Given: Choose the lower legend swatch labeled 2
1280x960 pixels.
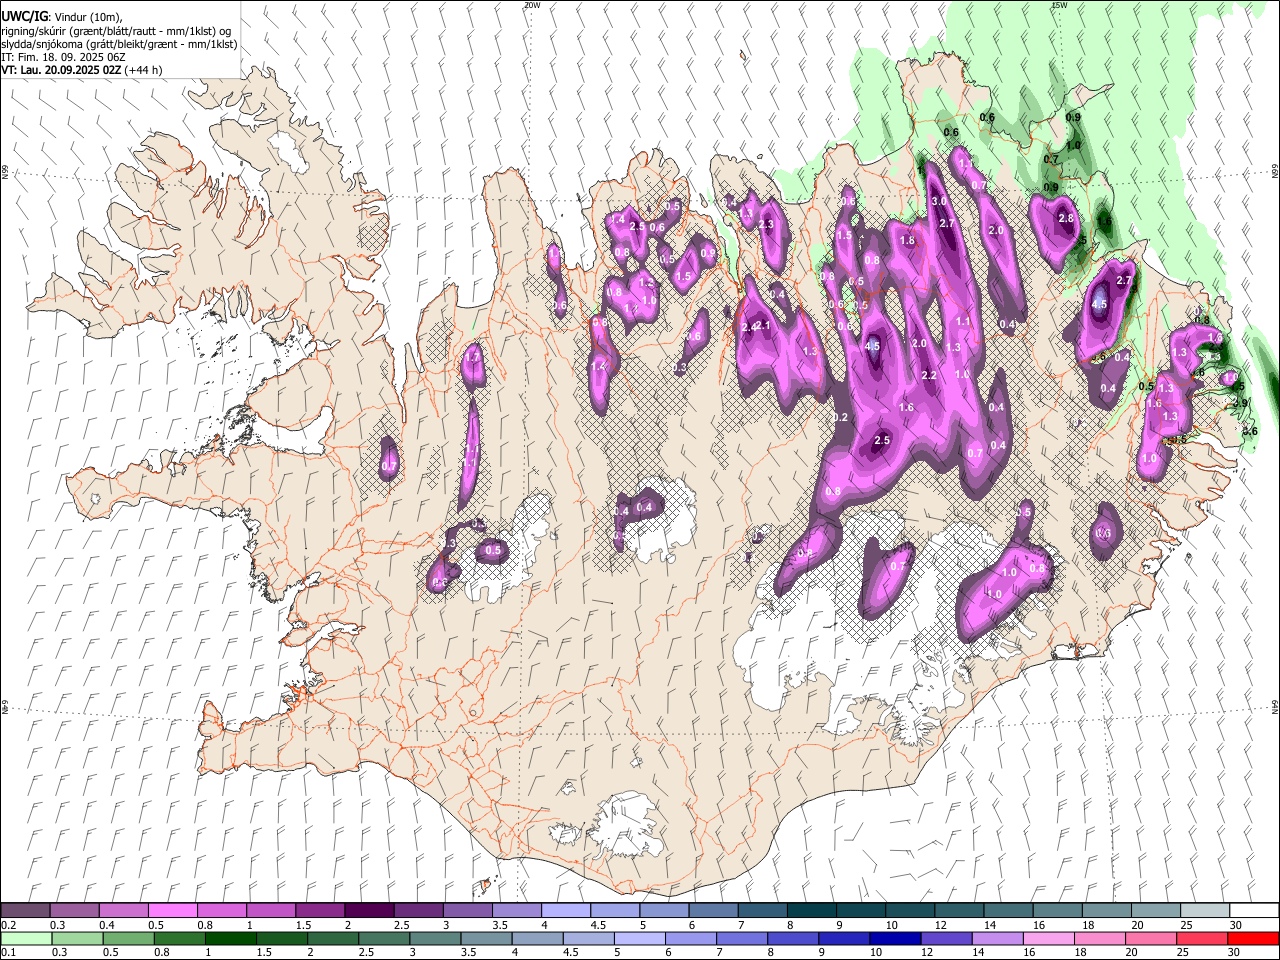Looking at the screenshot, I should [333, 938].
